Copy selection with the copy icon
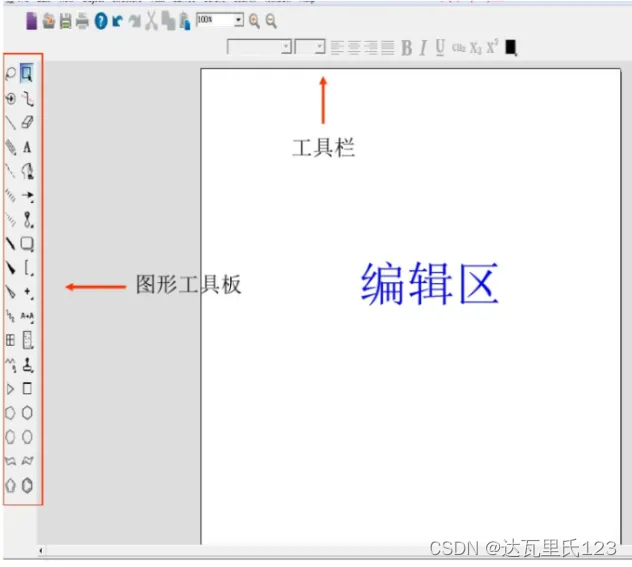This screenshot has height=567, width=632. (168, 21)
